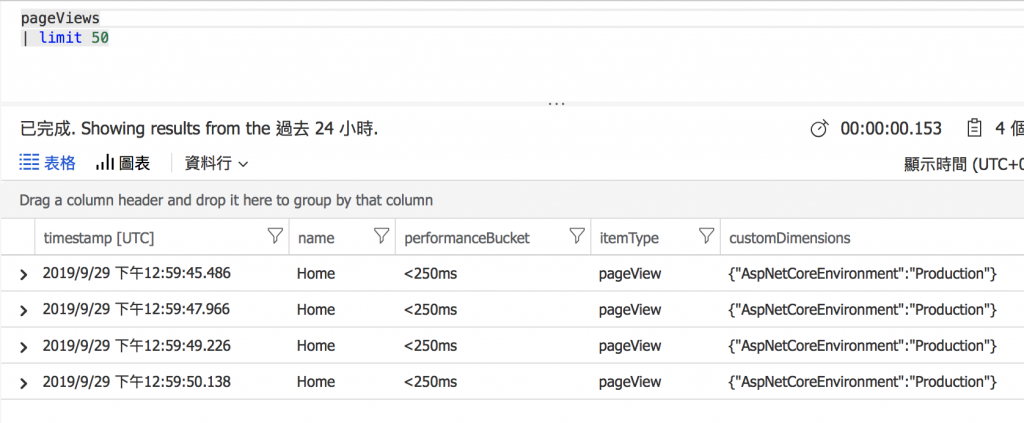
Task: Expand row with timestamp 12:59:45.486
Action: (x=23, y=274)
